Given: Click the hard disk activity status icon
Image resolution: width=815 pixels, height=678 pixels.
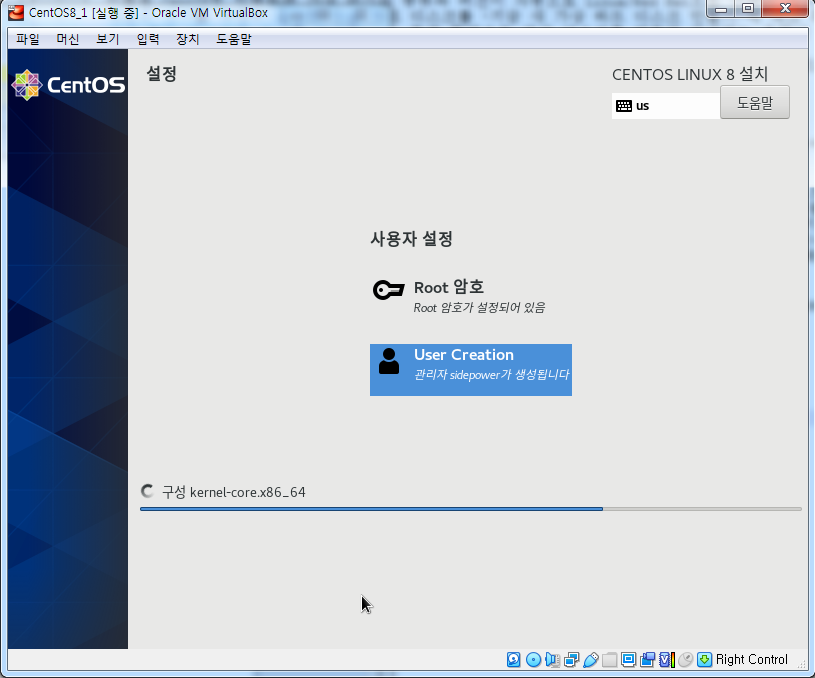Looking at the screenshot, I should pos(514,660).
